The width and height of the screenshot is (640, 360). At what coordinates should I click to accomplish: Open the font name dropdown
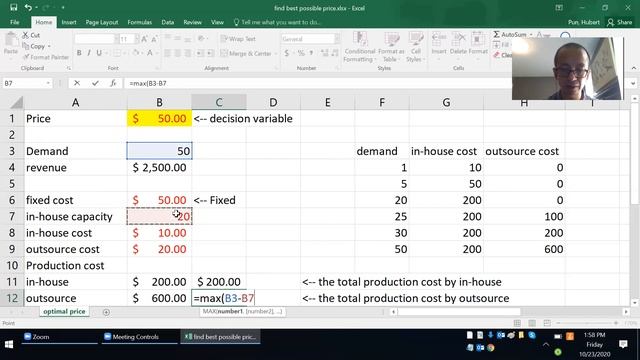(x=117, y=39)
